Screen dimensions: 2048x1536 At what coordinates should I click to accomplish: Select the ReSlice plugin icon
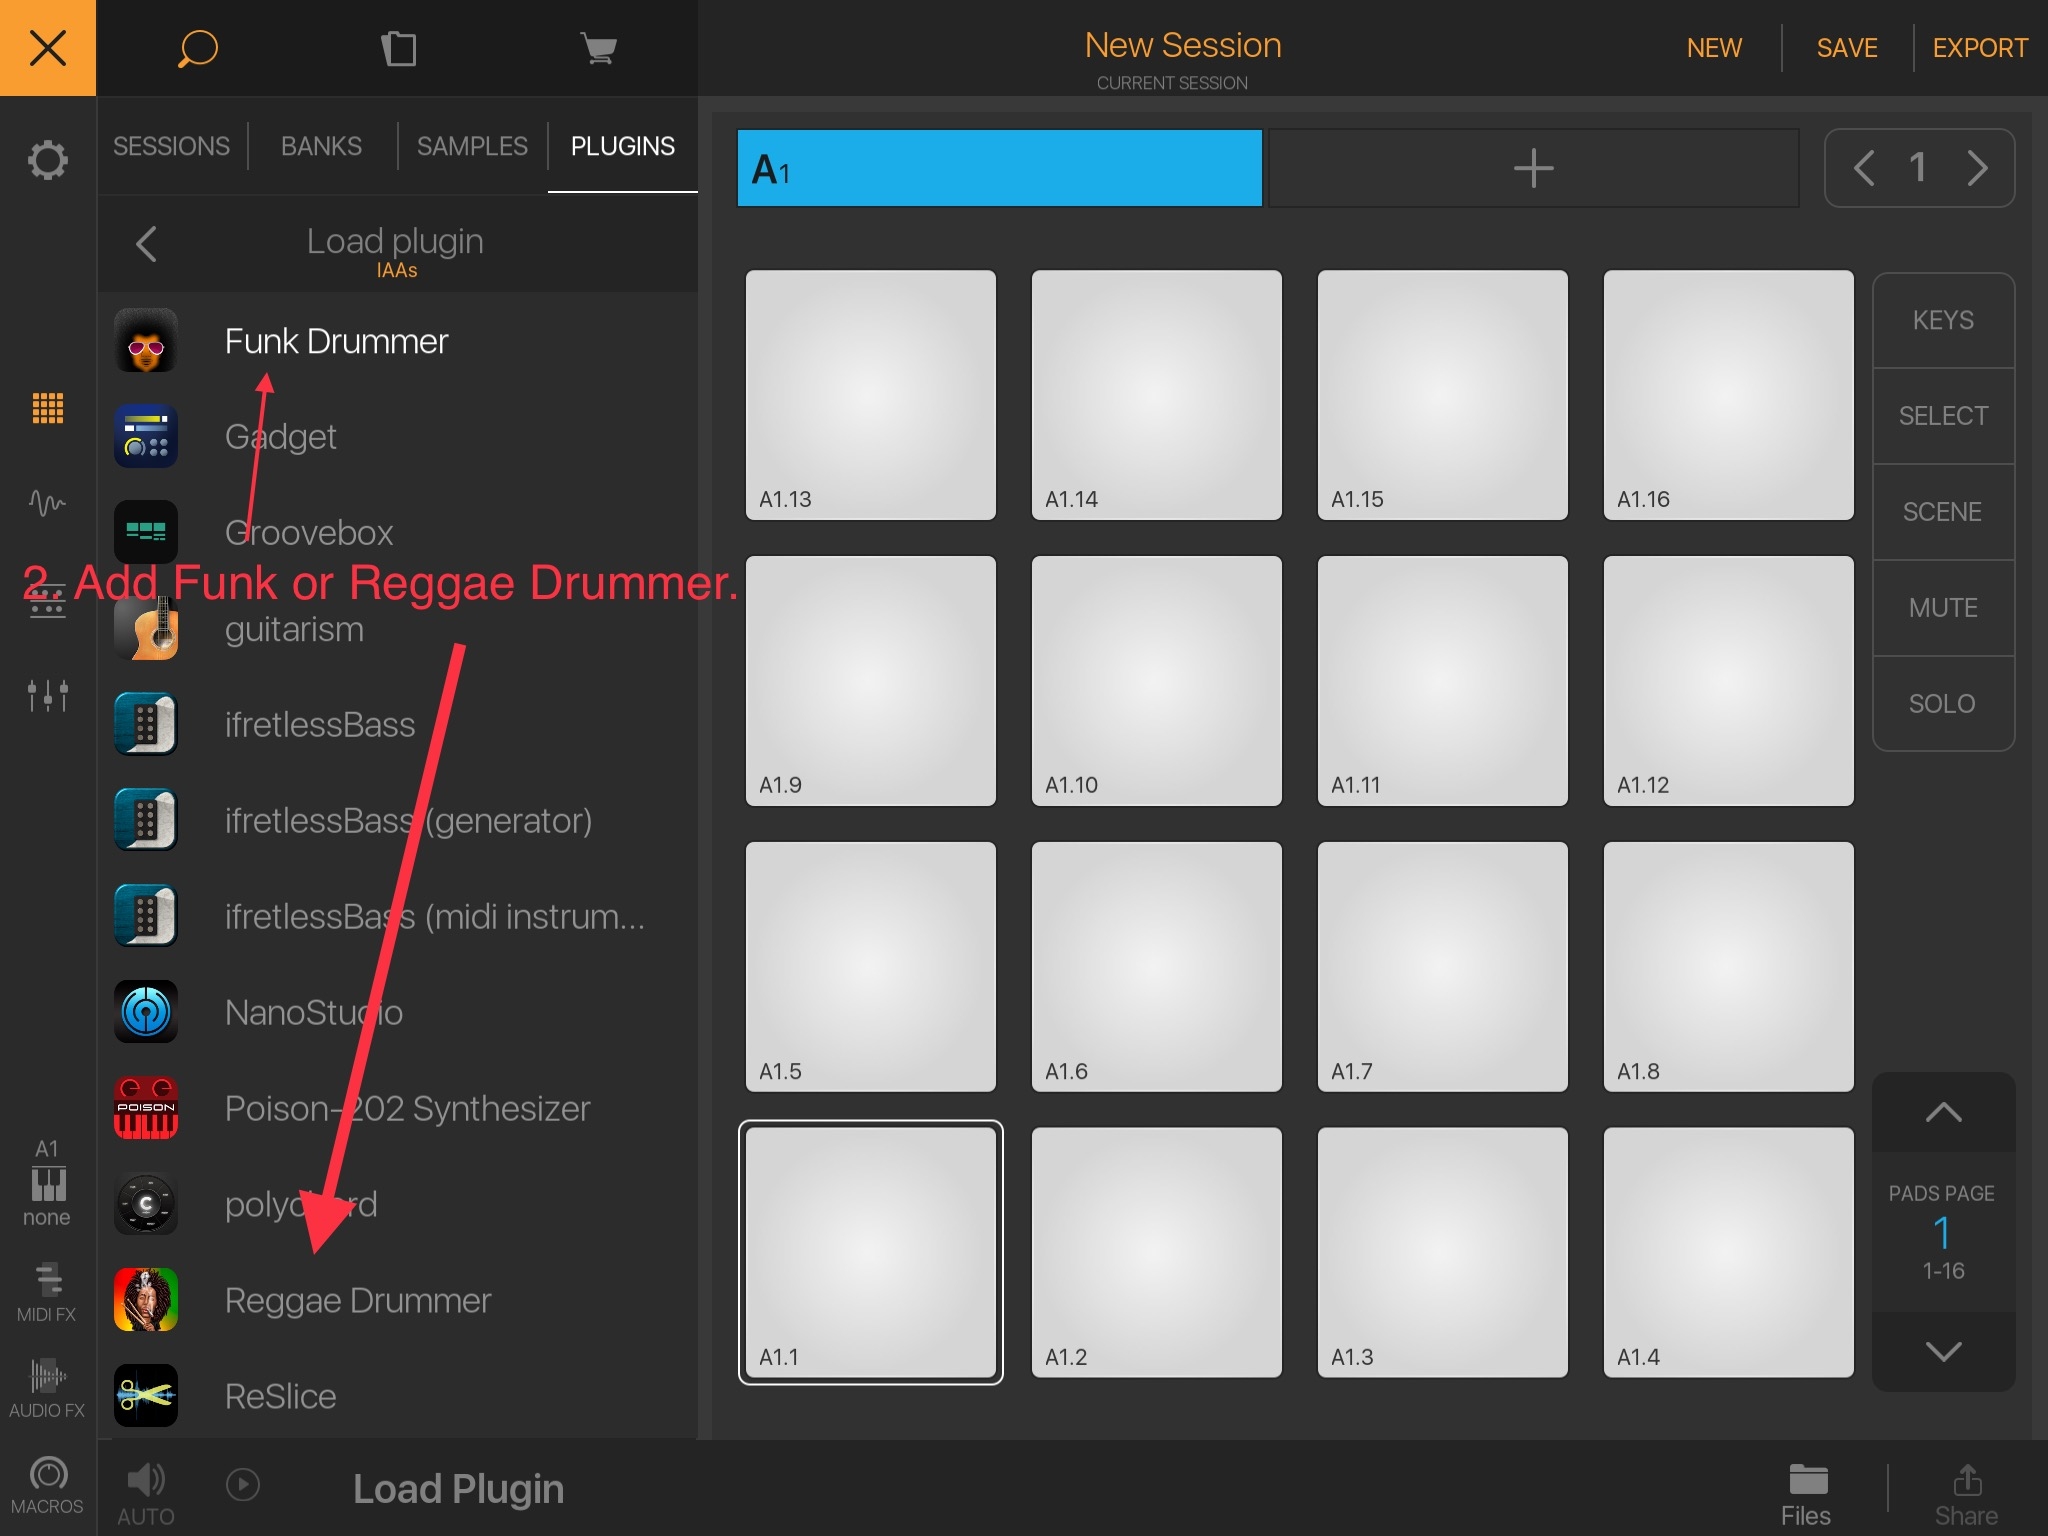click(146, 1396)
